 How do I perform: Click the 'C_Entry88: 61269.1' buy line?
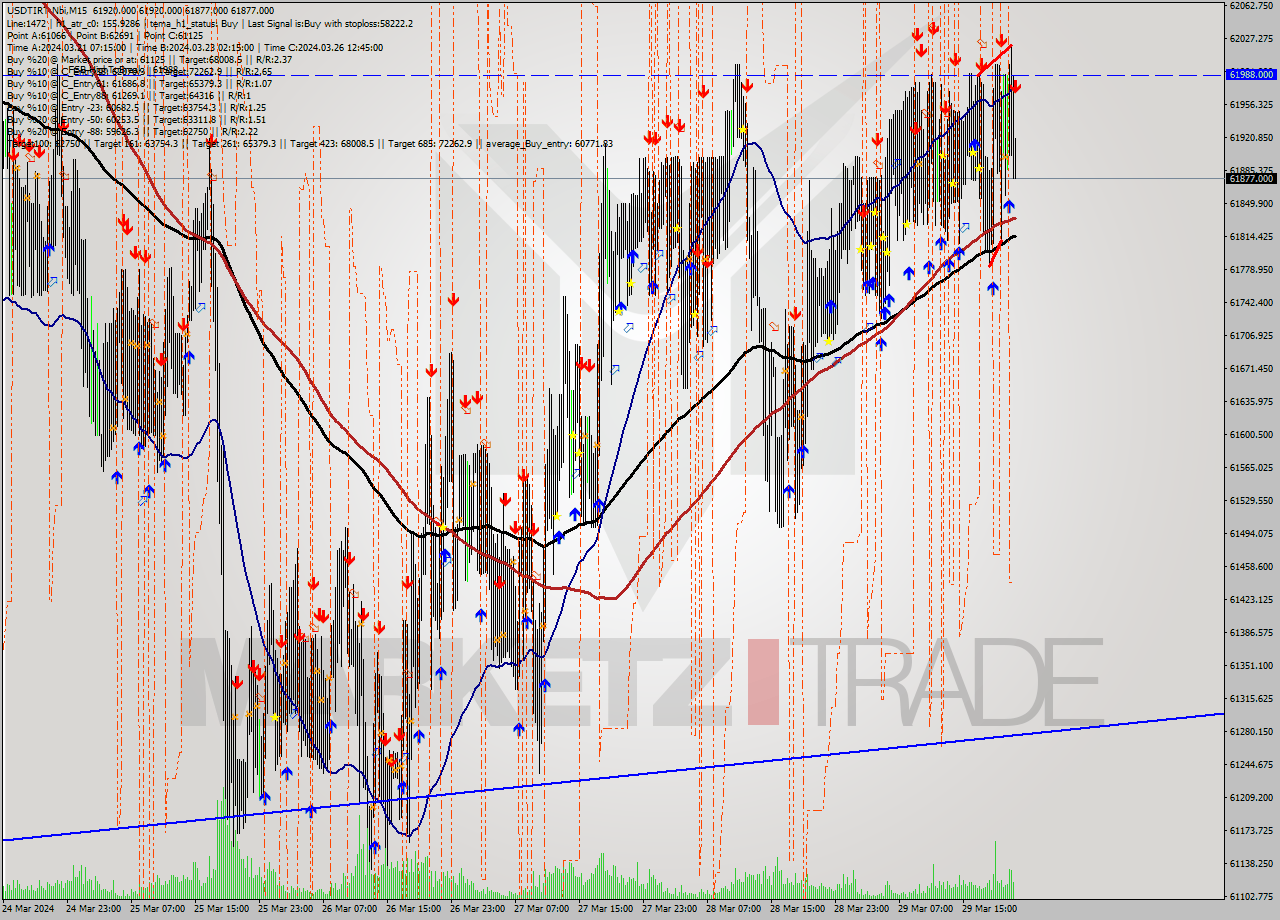(x=129, y=95)
